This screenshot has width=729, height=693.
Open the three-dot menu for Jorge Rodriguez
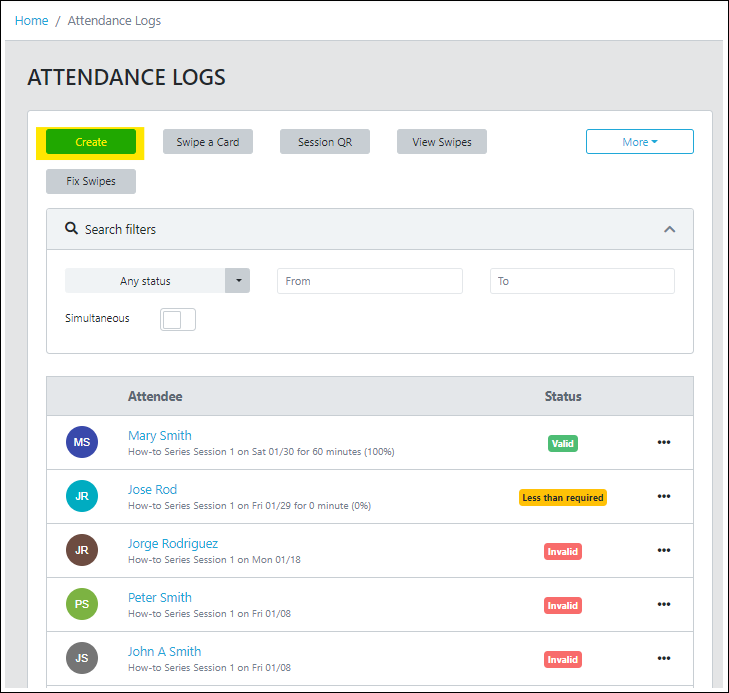click(664, 550)
